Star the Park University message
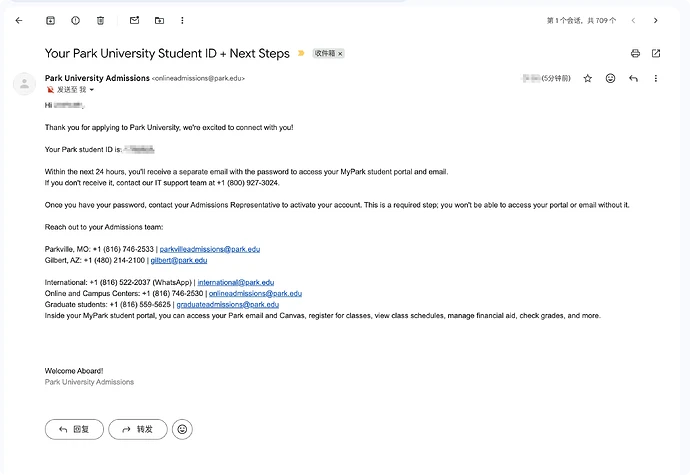The width and height of the screenshot is (690, 475). 587,78
